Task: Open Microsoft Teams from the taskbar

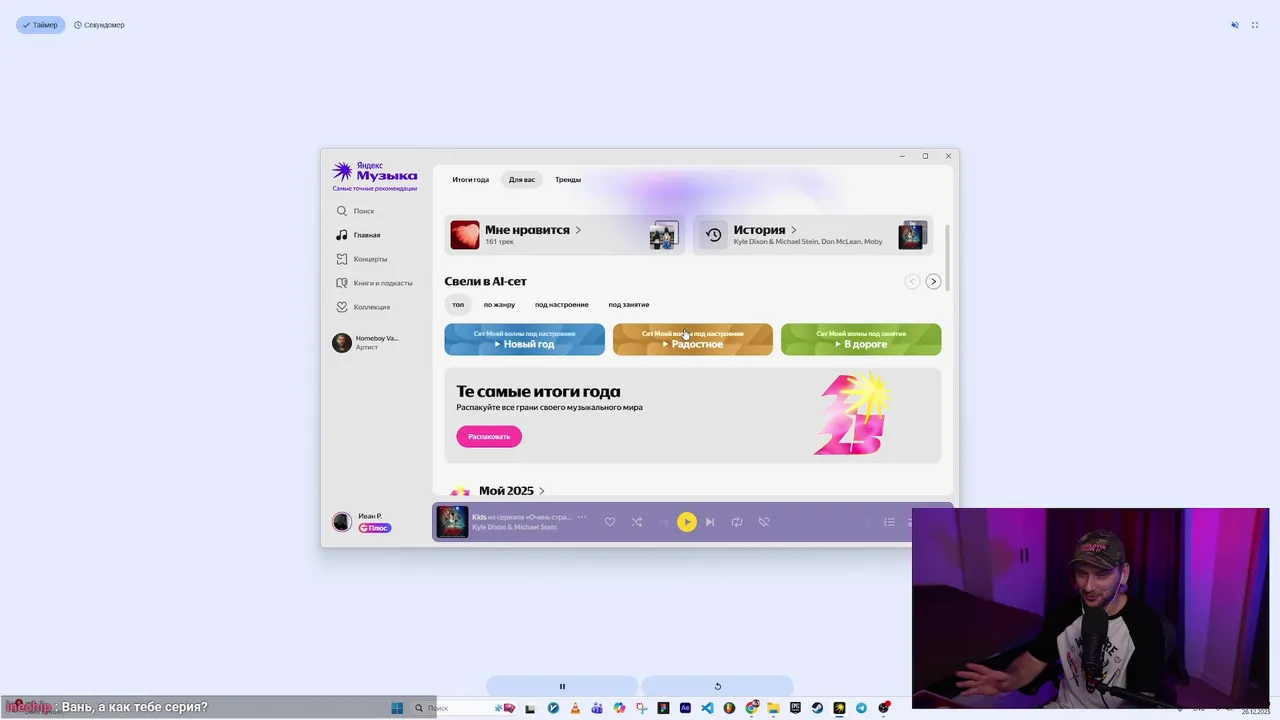Action: pos(597,708)
